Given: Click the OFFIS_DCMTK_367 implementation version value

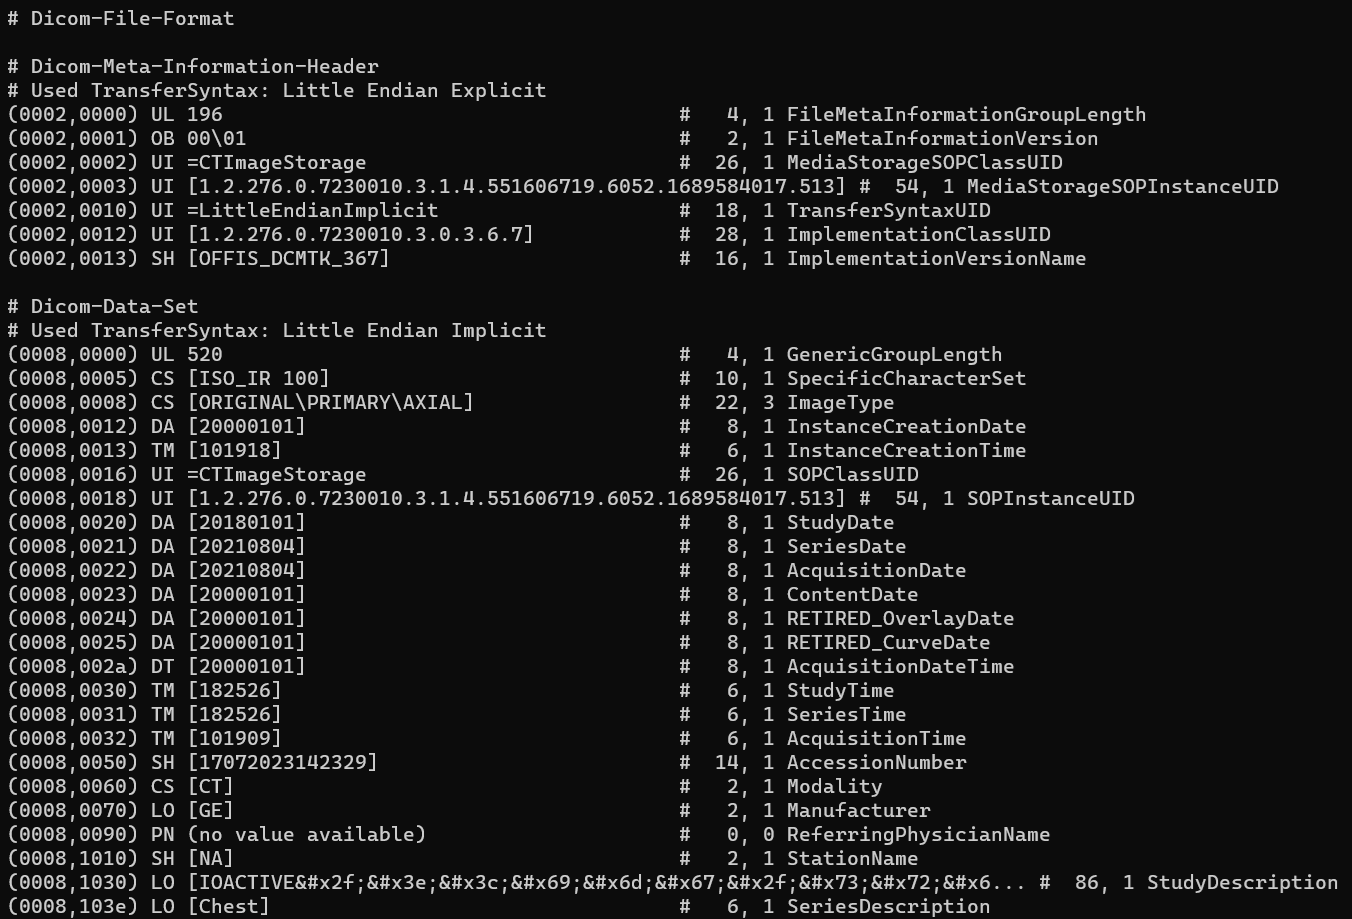Looking at the screenshot, I should [288, 258].
